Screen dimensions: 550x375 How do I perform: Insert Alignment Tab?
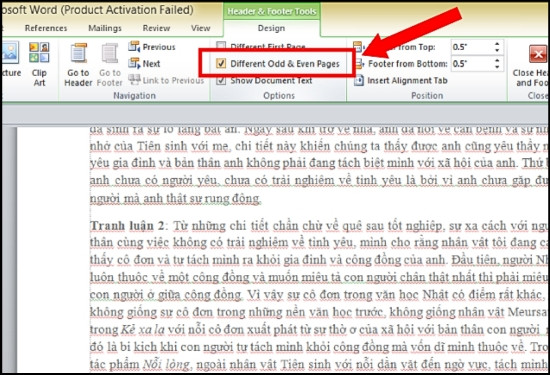400,80
